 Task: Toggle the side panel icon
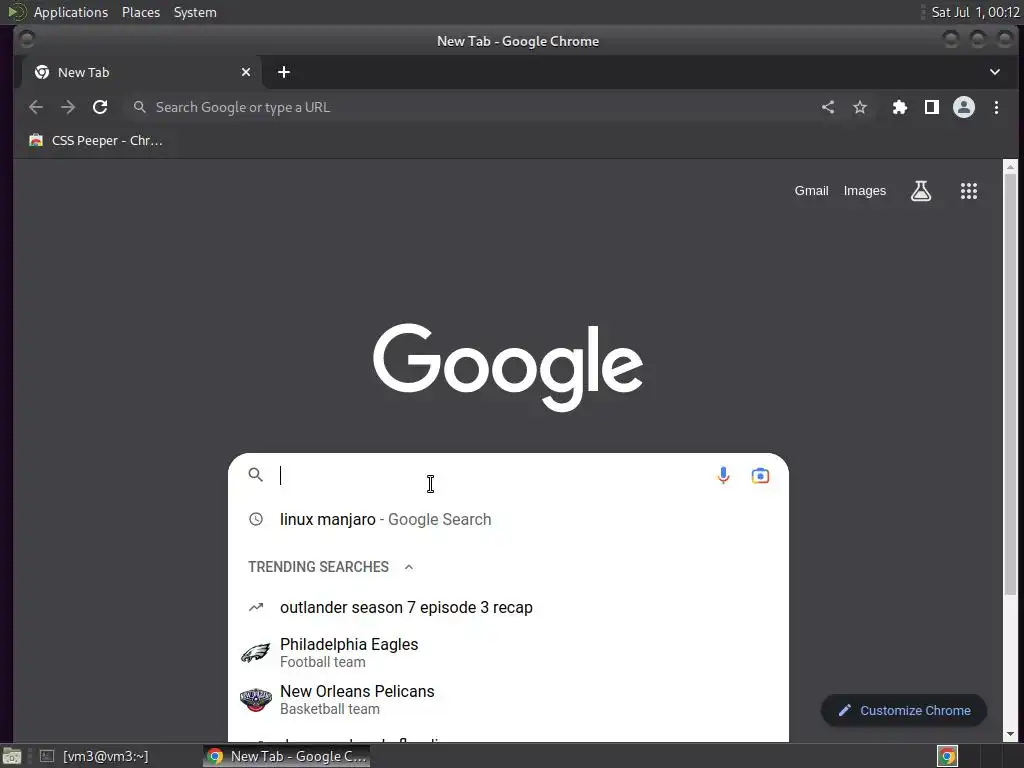932,107
